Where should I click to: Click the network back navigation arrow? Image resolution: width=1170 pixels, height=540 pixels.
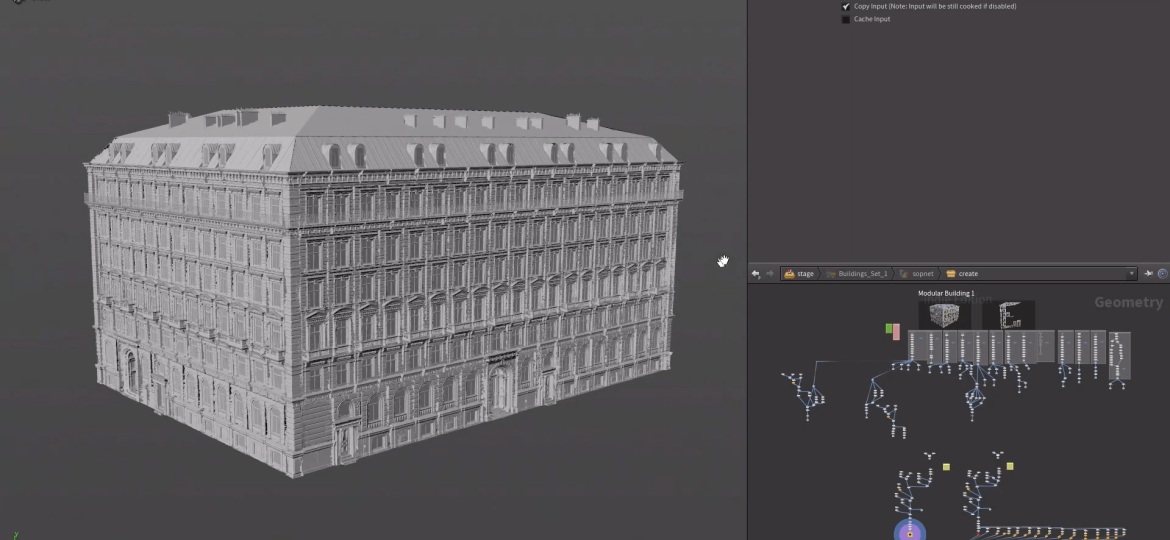coord(756,274)
